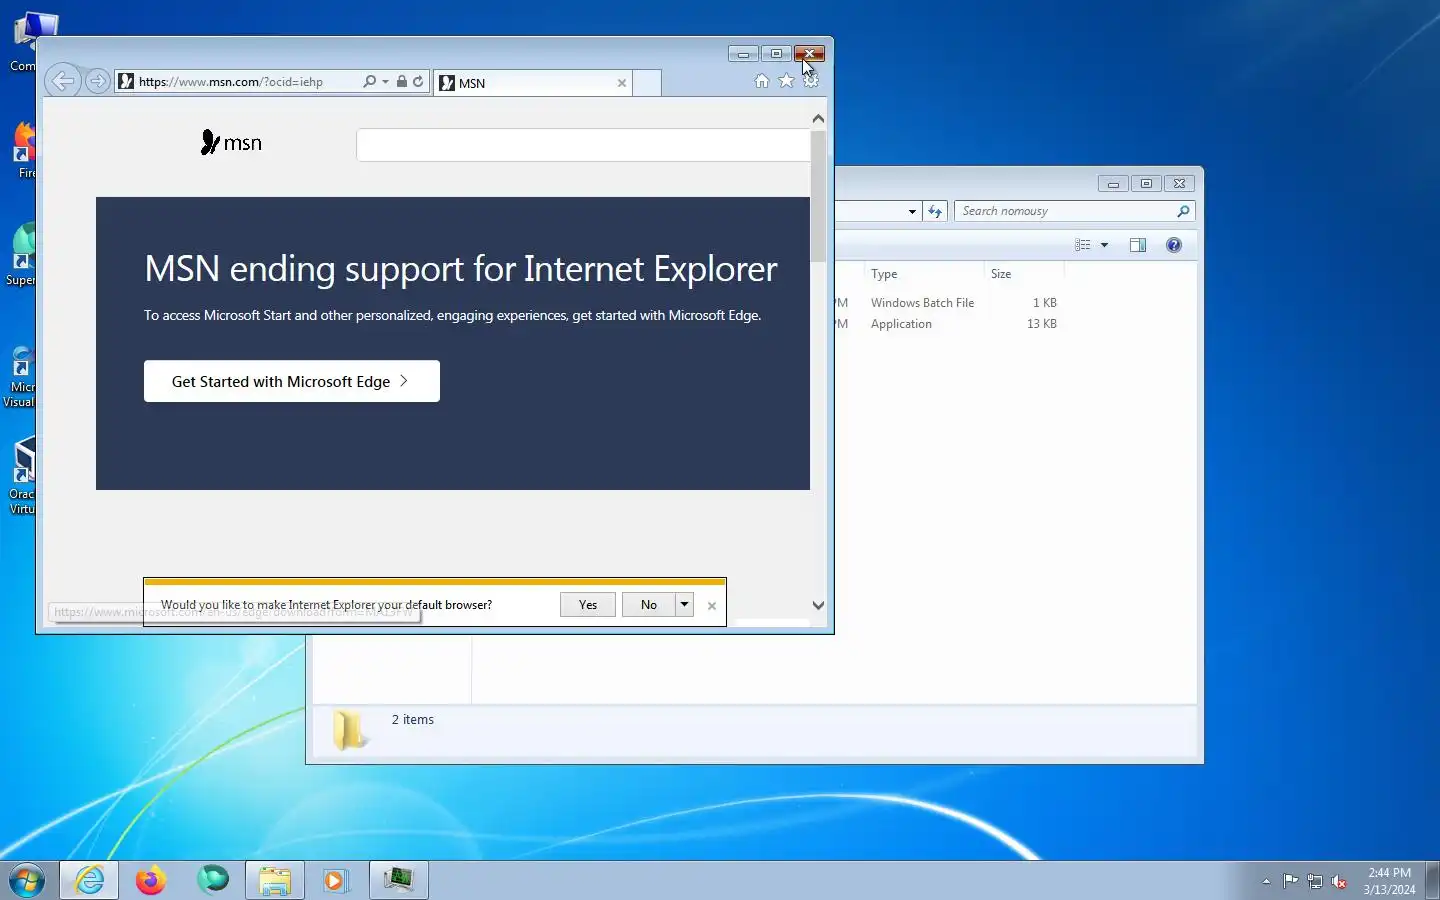This screenshot has width=1440, height=900.
Task: Toggle the Explorer preview pane
Action: pyautogui.click(x=1138, y=245)
